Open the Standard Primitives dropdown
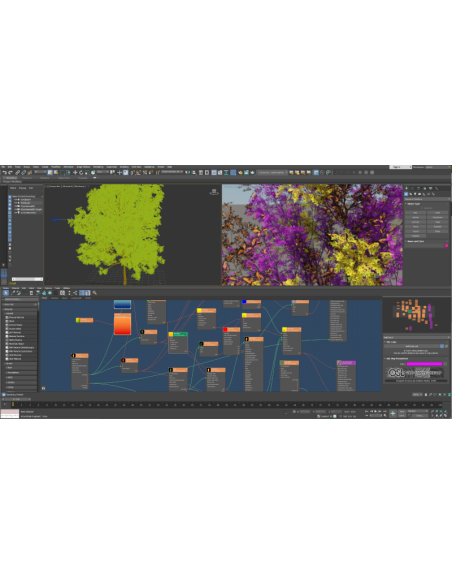The height and width of the screenshot is (584, 452). pos(427,199)
